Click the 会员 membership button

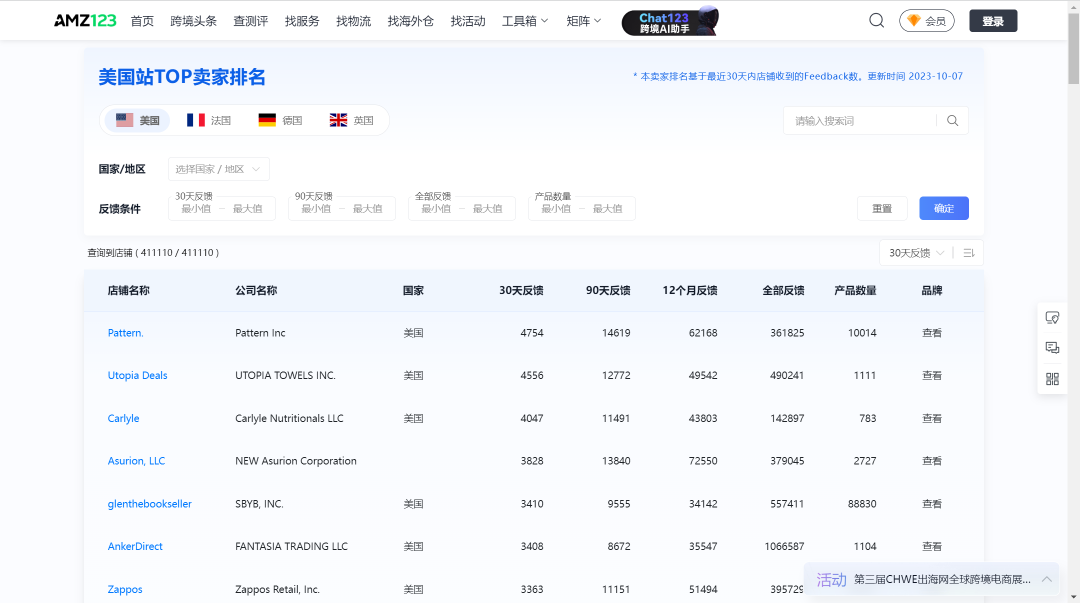point(926,21)
